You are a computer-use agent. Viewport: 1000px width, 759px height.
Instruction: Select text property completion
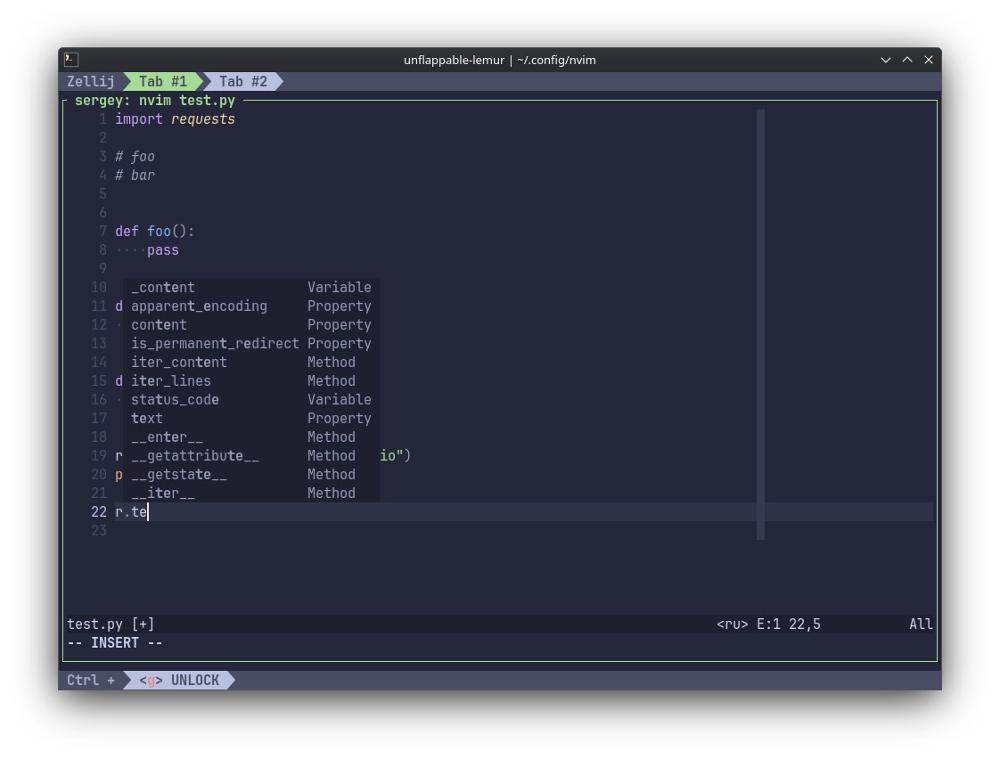tap(251, 418)
